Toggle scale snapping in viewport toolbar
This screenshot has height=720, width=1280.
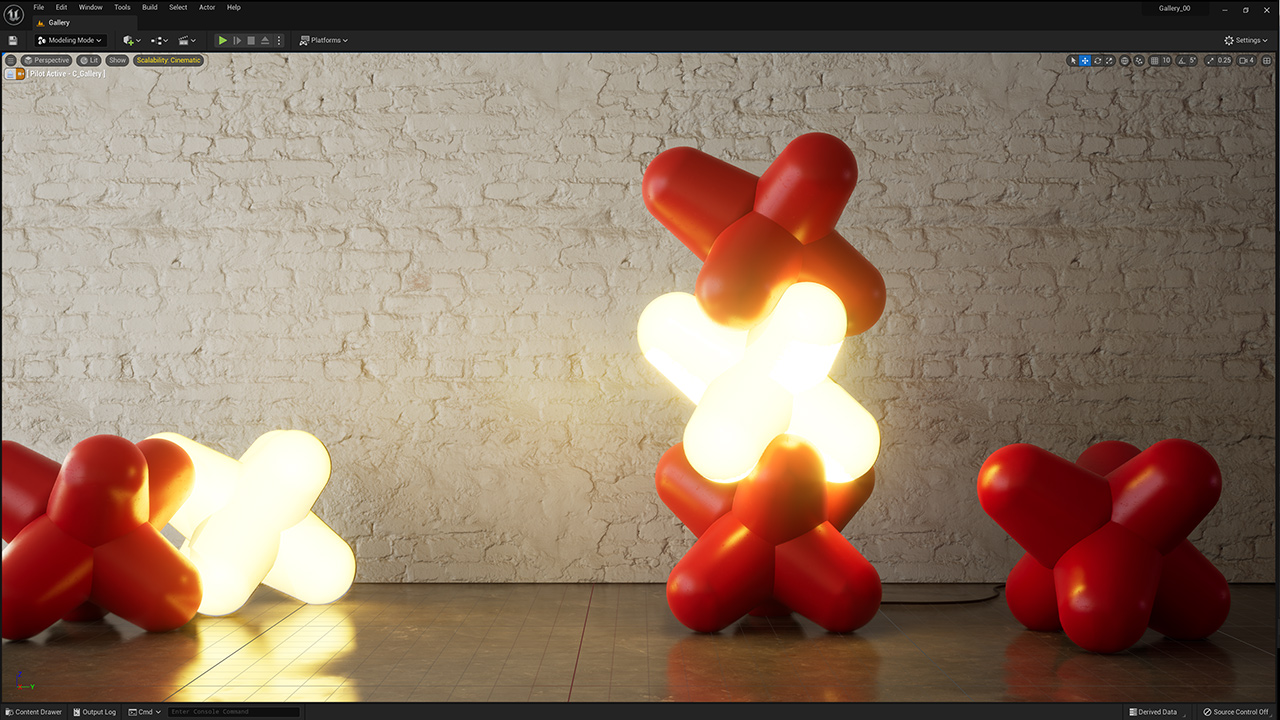click(1210, 61)
